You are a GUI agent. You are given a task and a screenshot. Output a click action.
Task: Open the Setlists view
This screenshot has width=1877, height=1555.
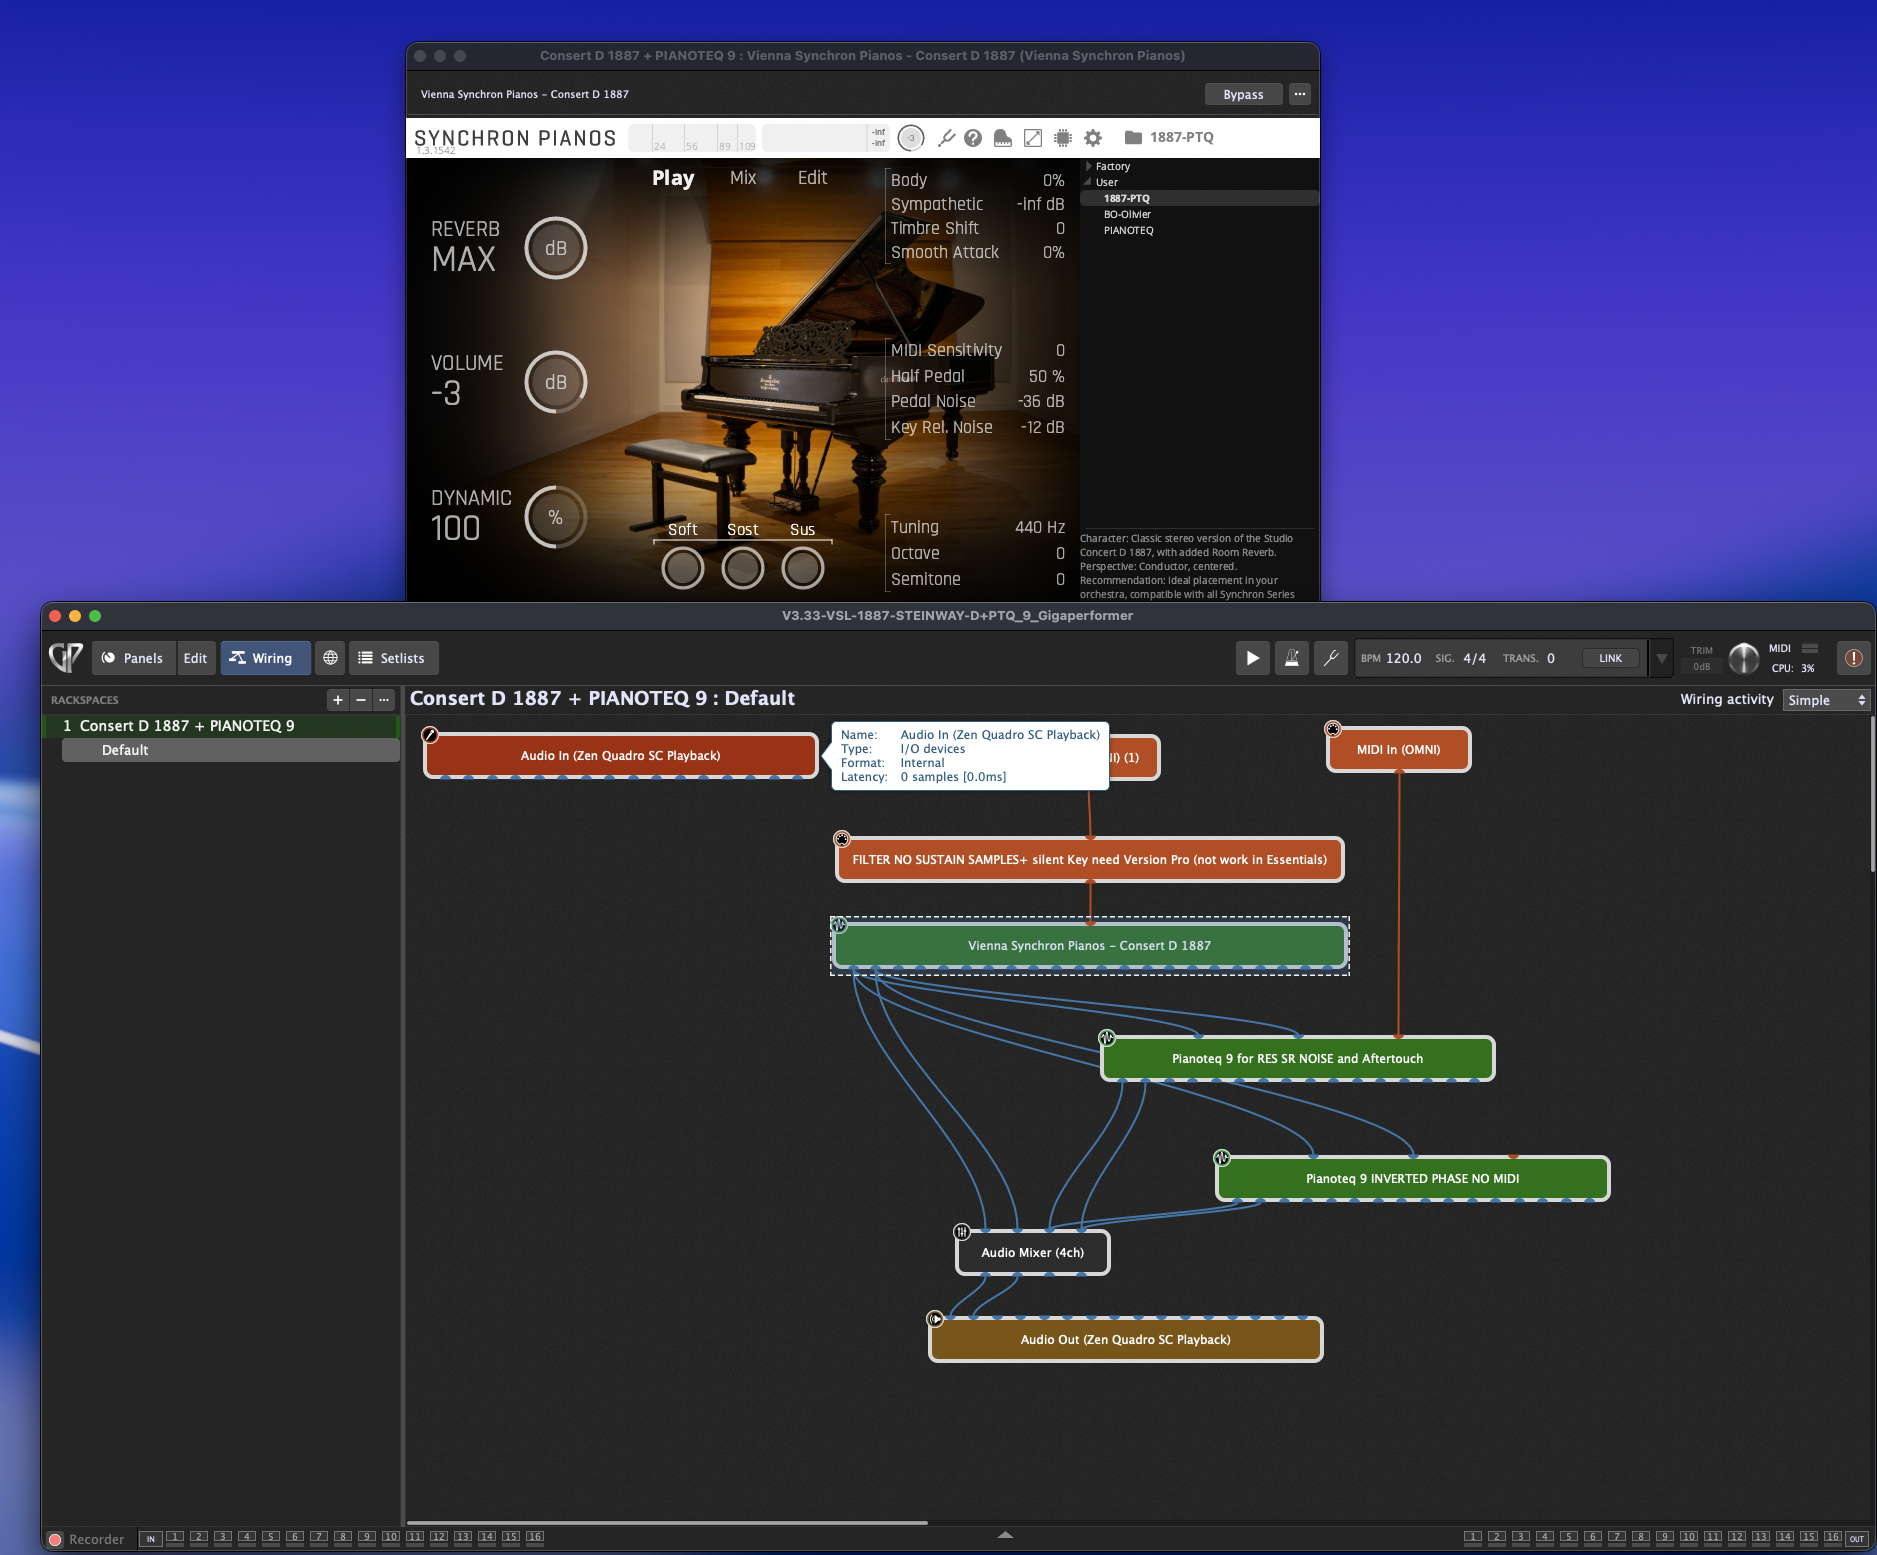click(x=394, y=658)
